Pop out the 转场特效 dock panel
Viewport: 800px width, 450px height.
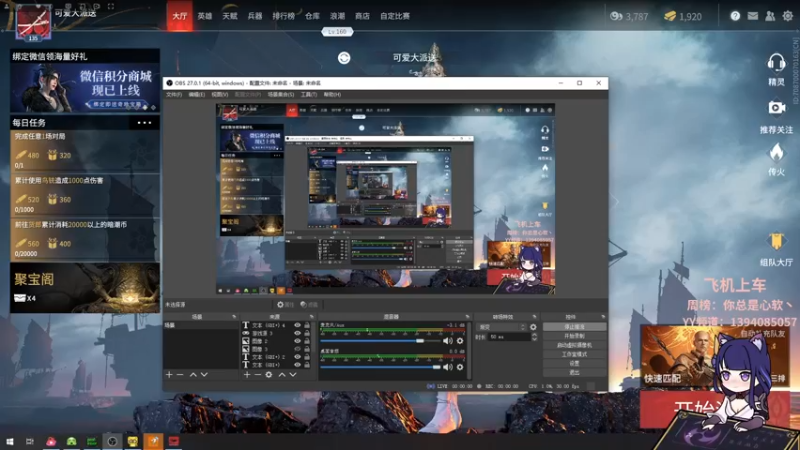[534, 317]
